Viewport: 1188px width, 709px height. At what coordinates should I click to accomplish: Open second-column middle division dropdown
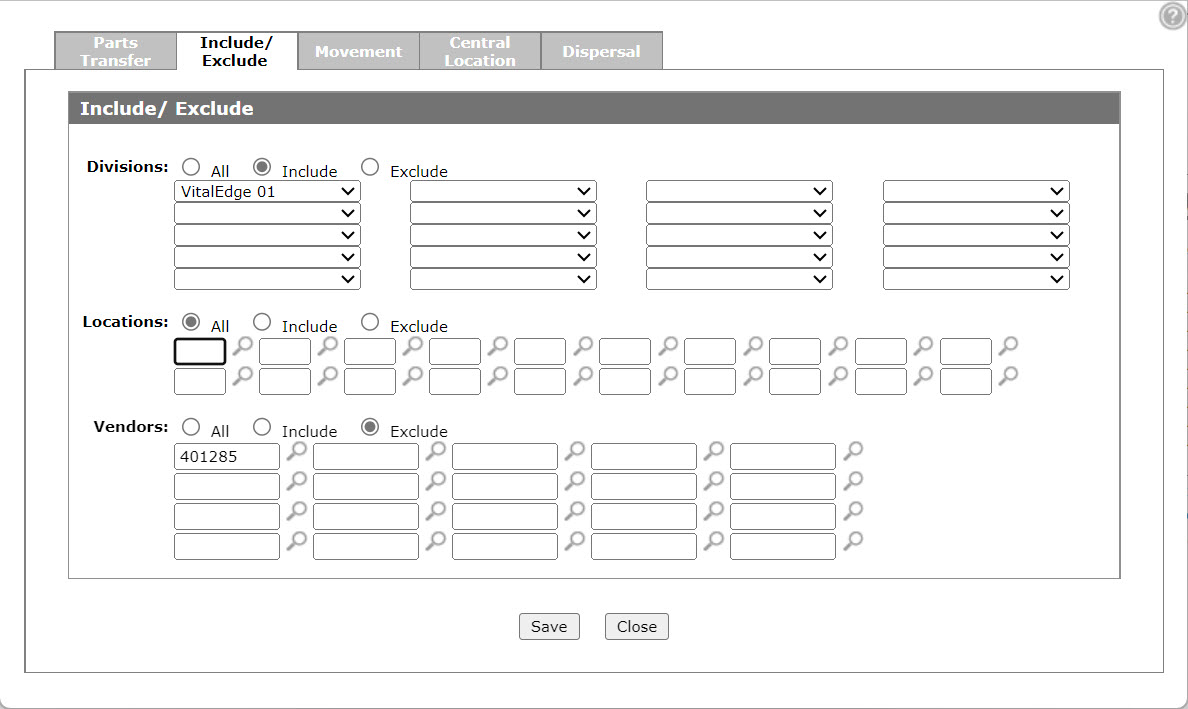(x=503, y=235)
